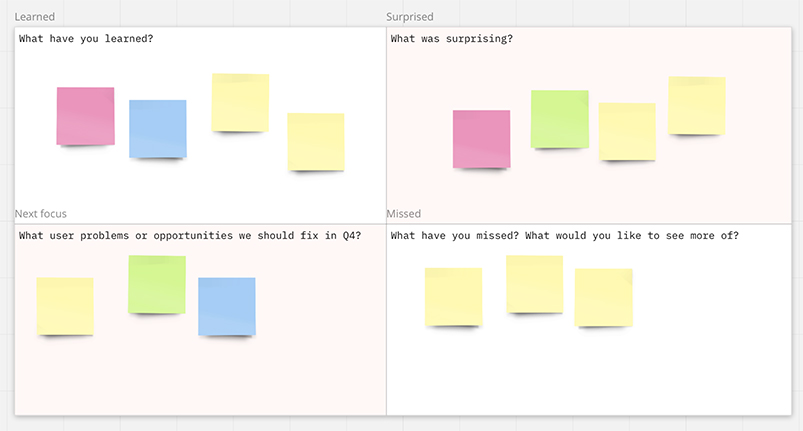Pick the blue sticky note in Next focus frame
This screenshot has width=803, height=431.
click(x=227, y=306)
